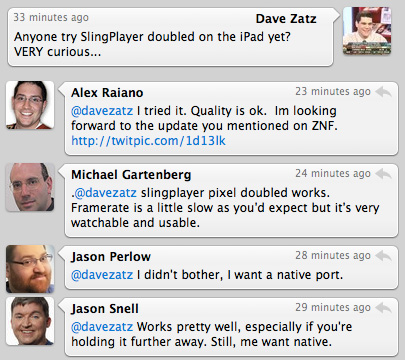Follow @davezatz mention in Alex Raiano's tweet
The image size is (405, 360).
click(x=102, y=111)
